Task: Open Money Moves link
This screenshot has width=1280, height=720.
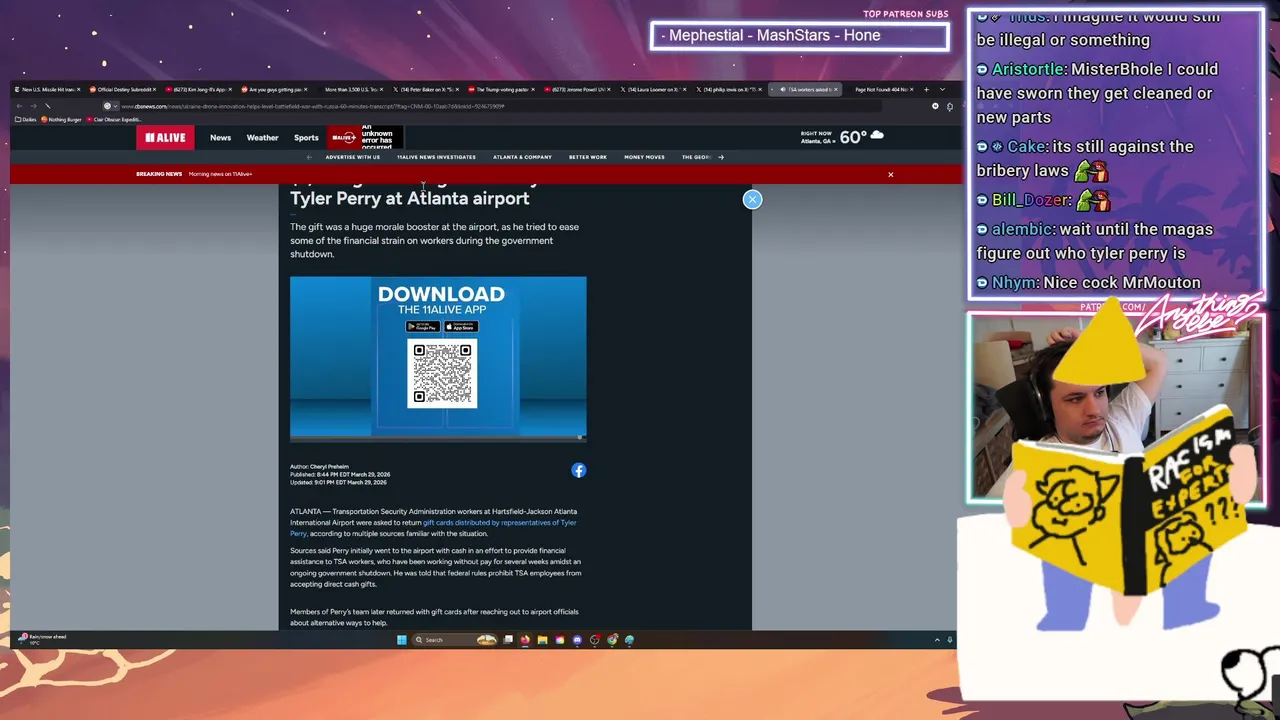Action: (x=644, y=157)
